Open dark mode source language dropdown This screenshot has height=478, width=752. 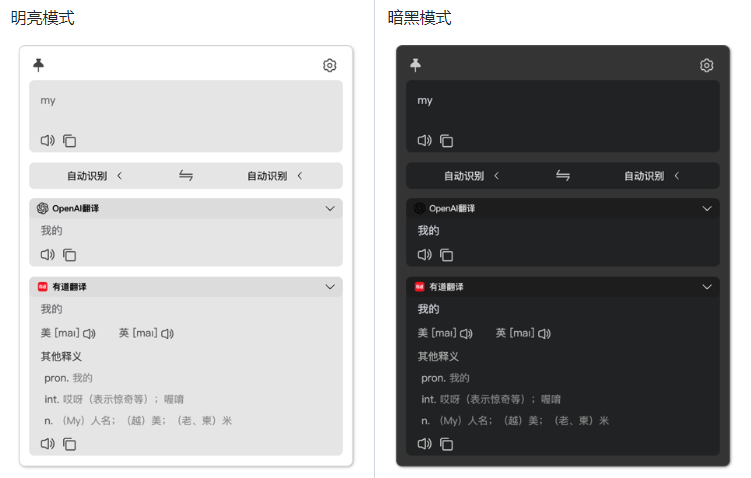coord(471,176)
